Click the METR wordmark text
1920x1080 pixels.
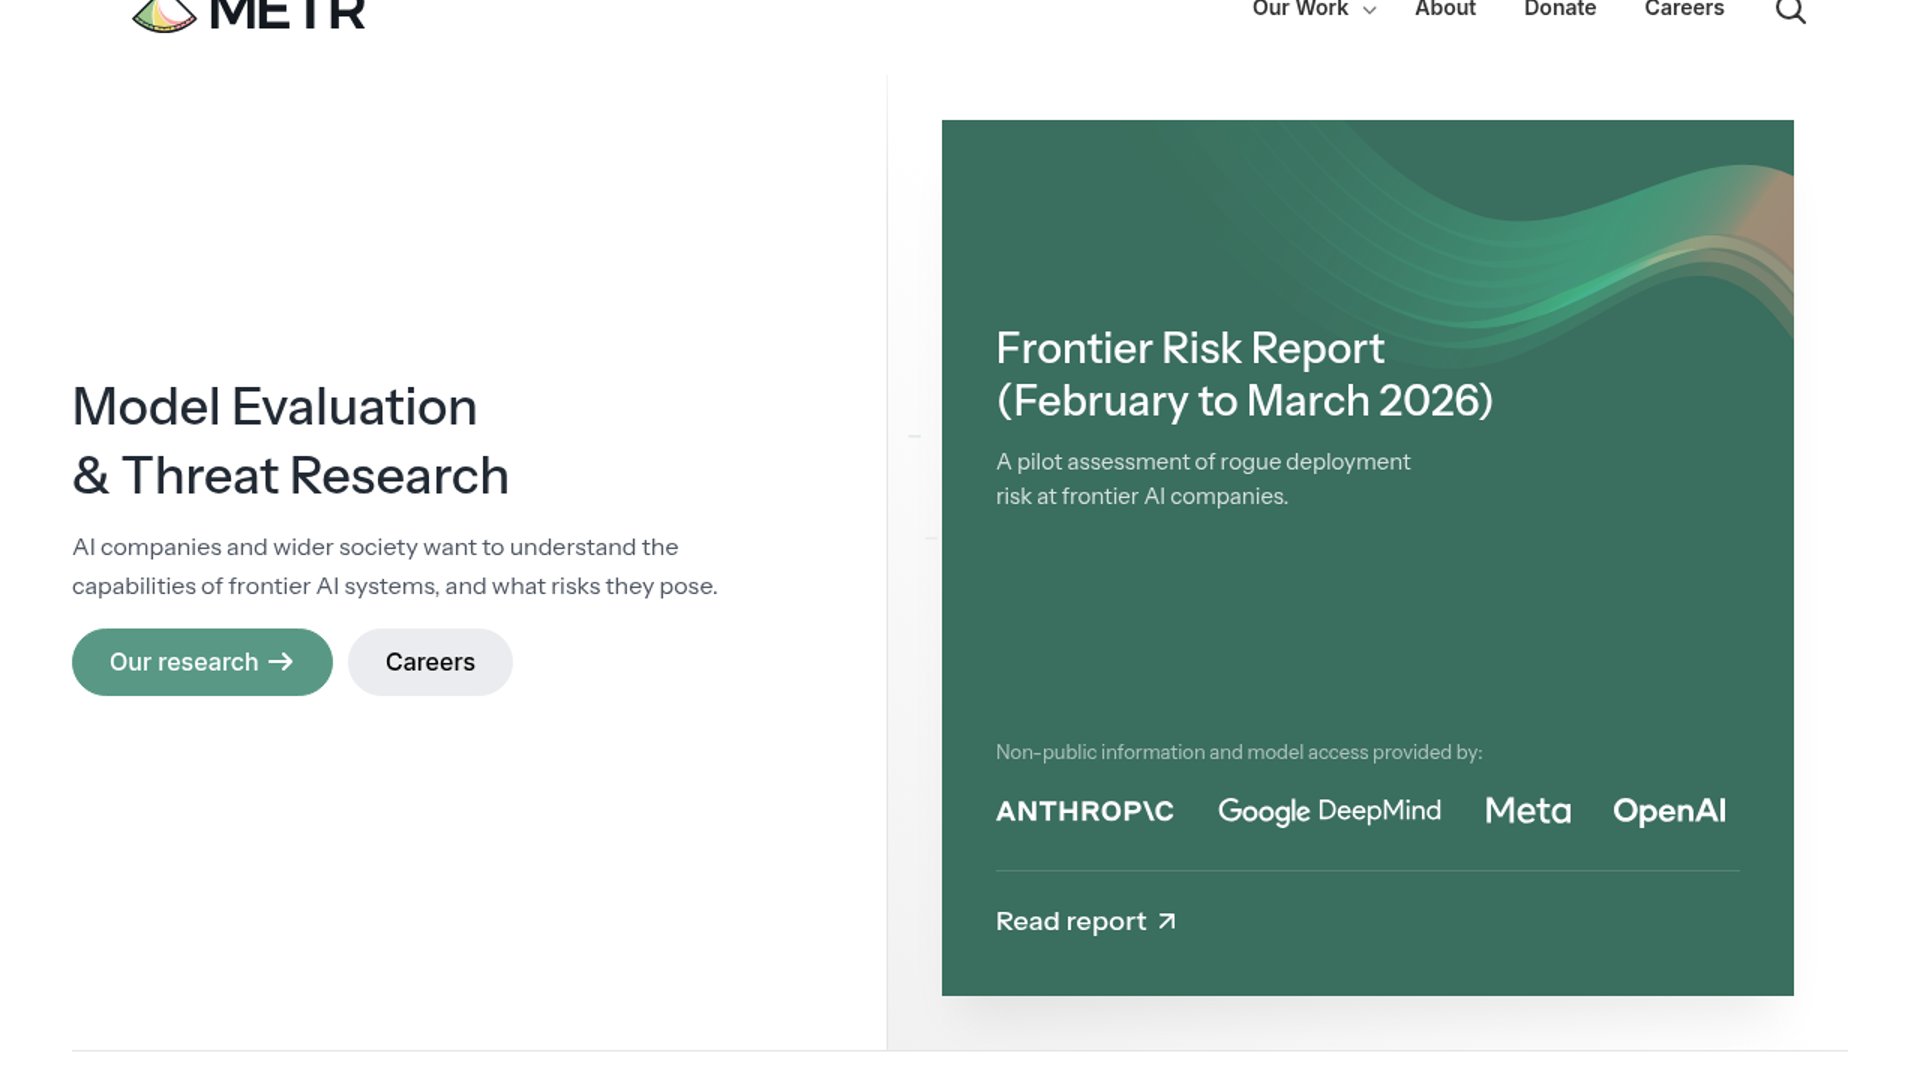(x=287, y=14)
